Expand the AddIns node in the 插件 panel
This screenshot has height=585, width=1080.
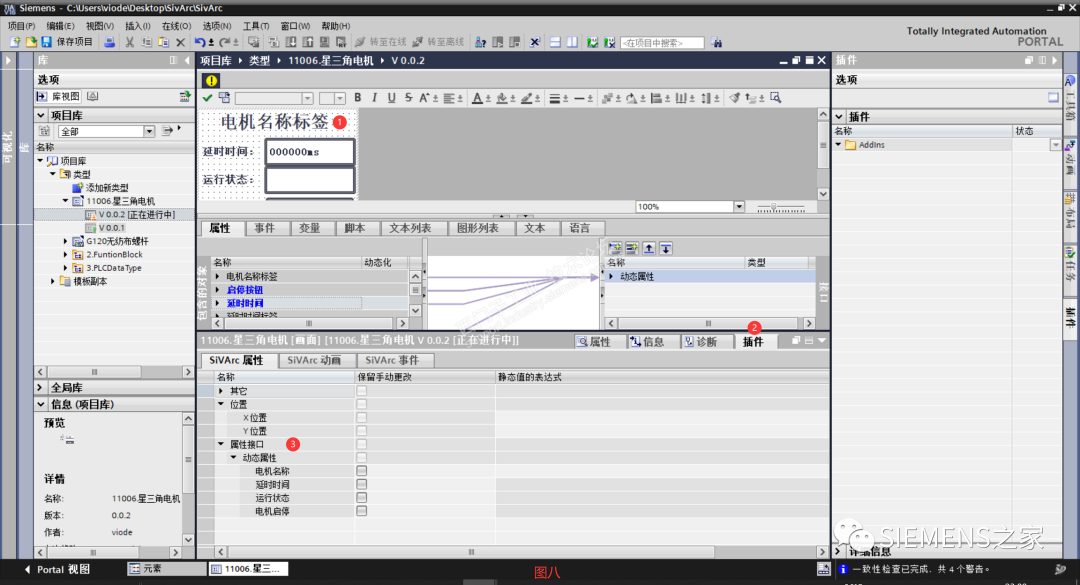(839, 144)
